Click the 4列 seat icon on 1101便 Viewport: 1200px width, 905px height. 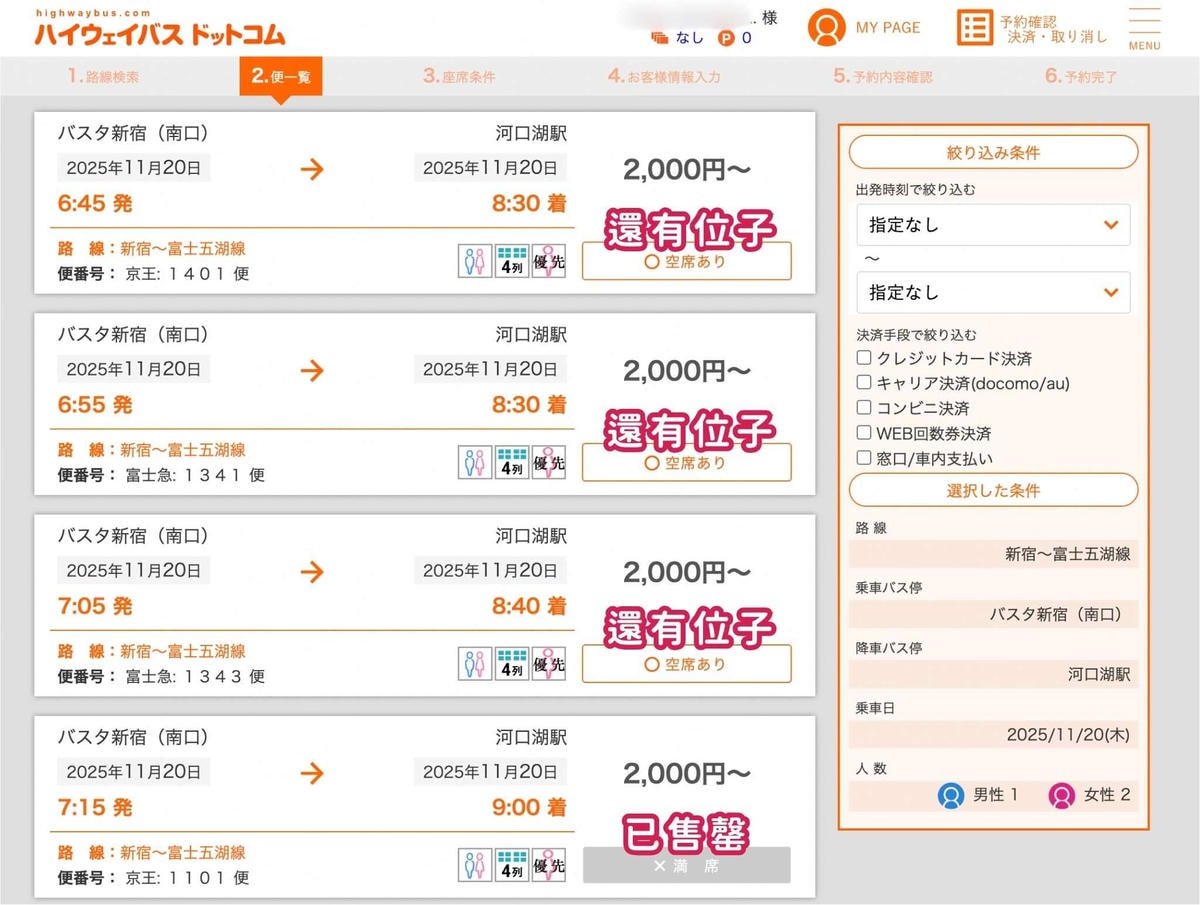(x=512, y=866)
